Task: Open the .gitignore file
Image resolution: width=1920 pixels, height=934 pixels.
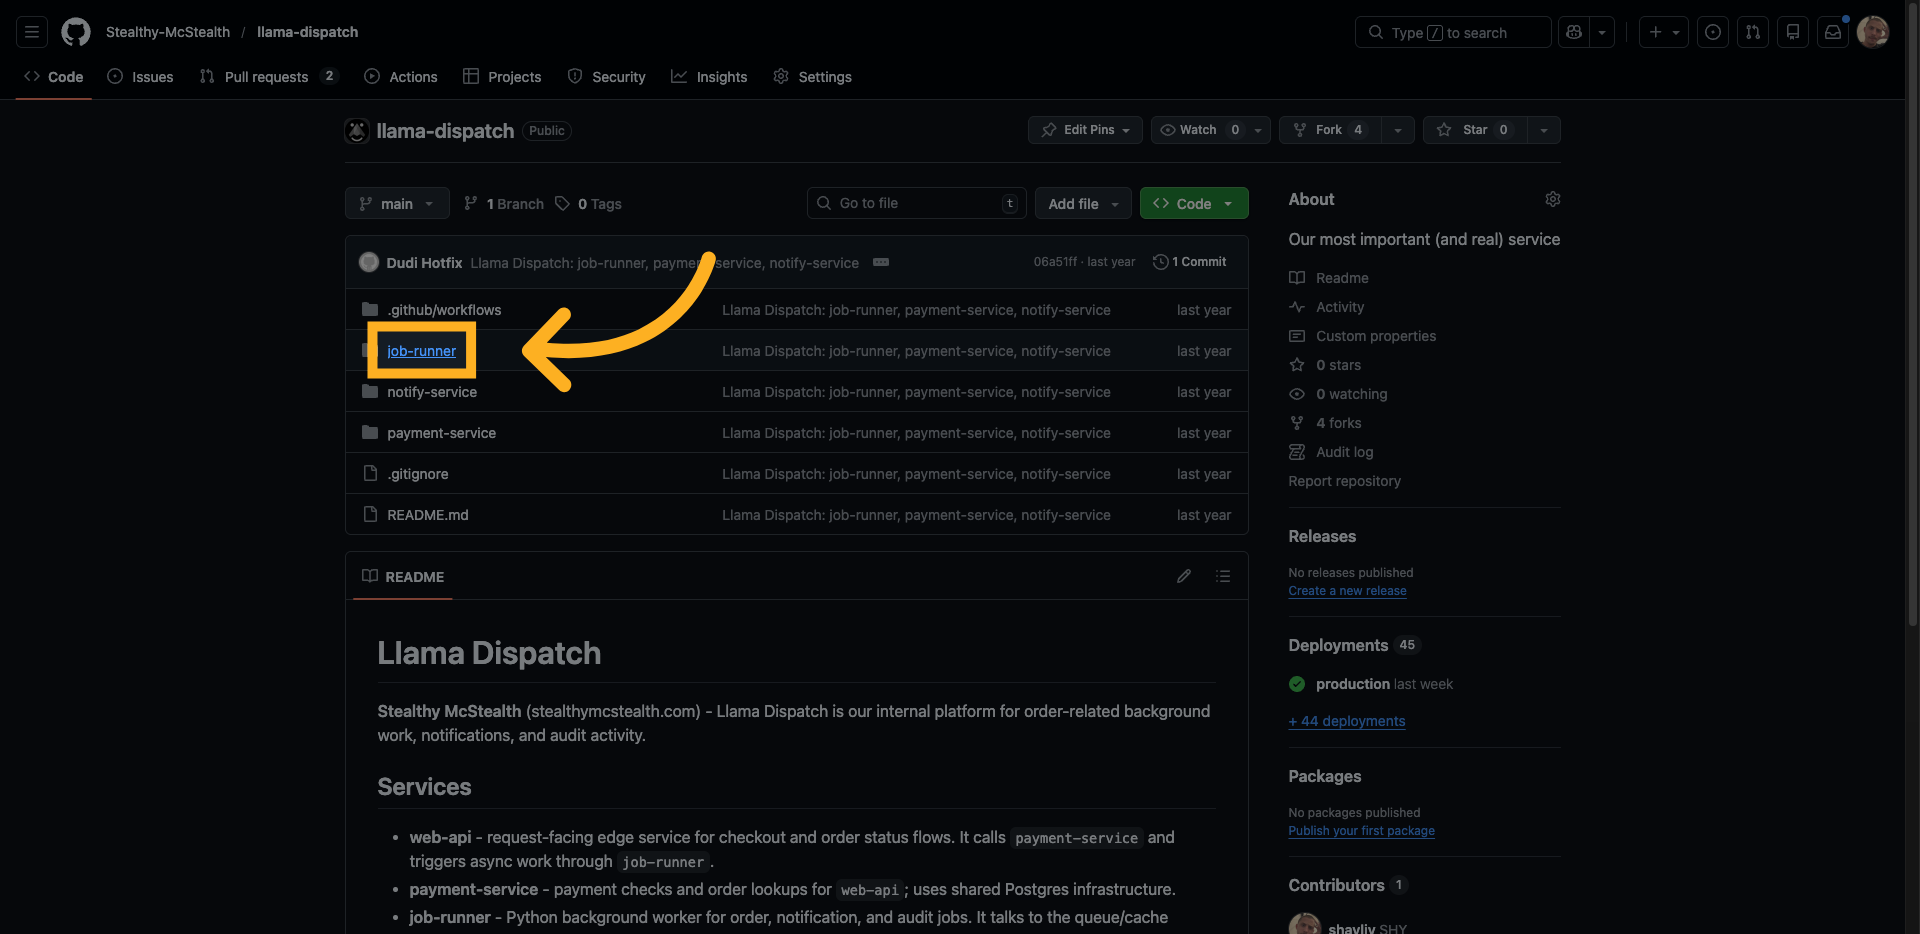Action: (418, 474)
